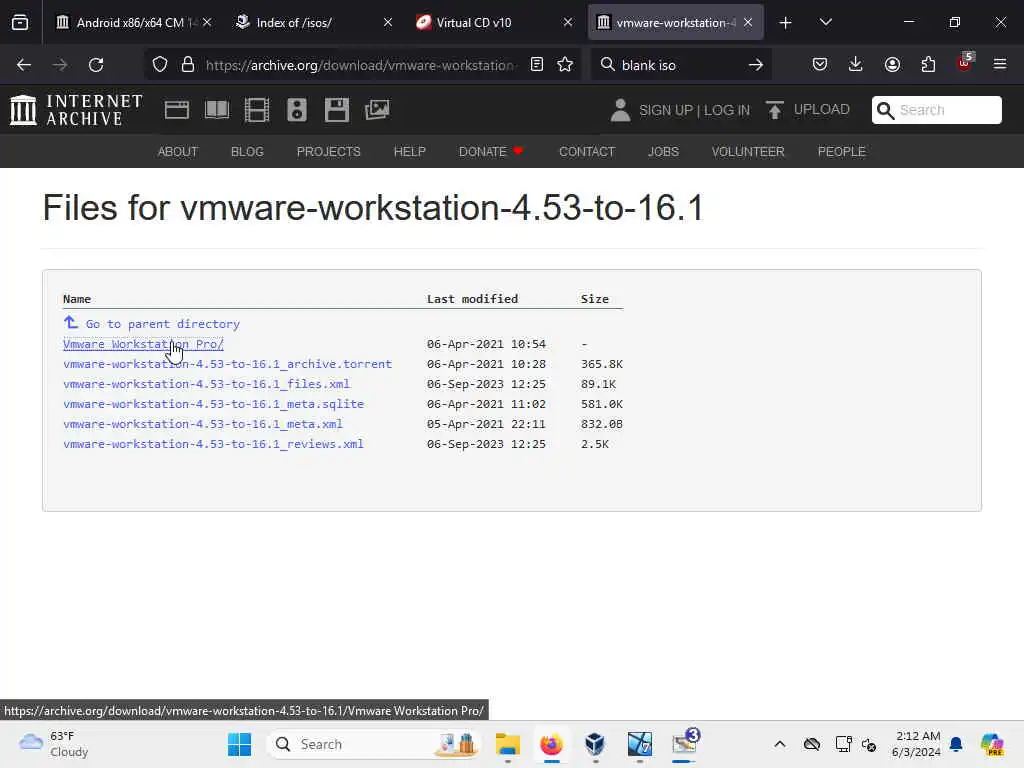Close the vmware-workstation tab

coord(748,22)
